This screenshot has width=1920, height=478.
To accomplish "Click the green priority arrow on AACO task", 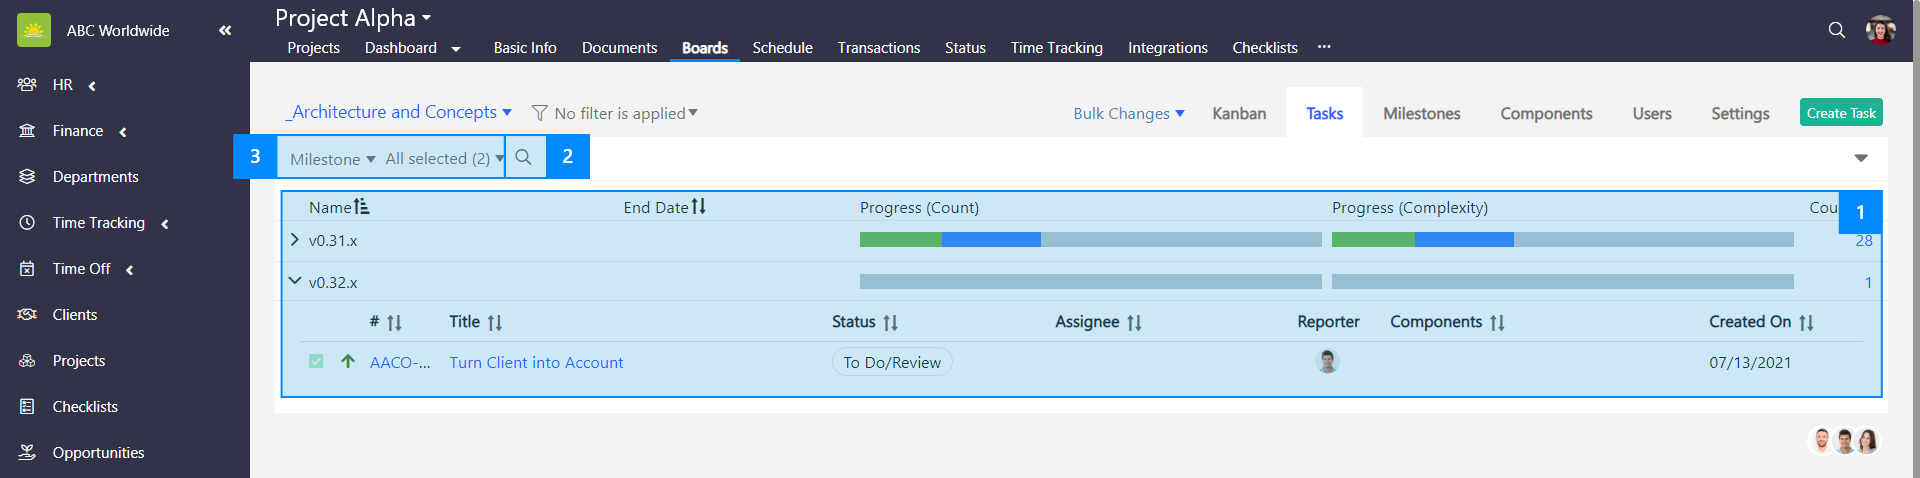I will (348, 362).
